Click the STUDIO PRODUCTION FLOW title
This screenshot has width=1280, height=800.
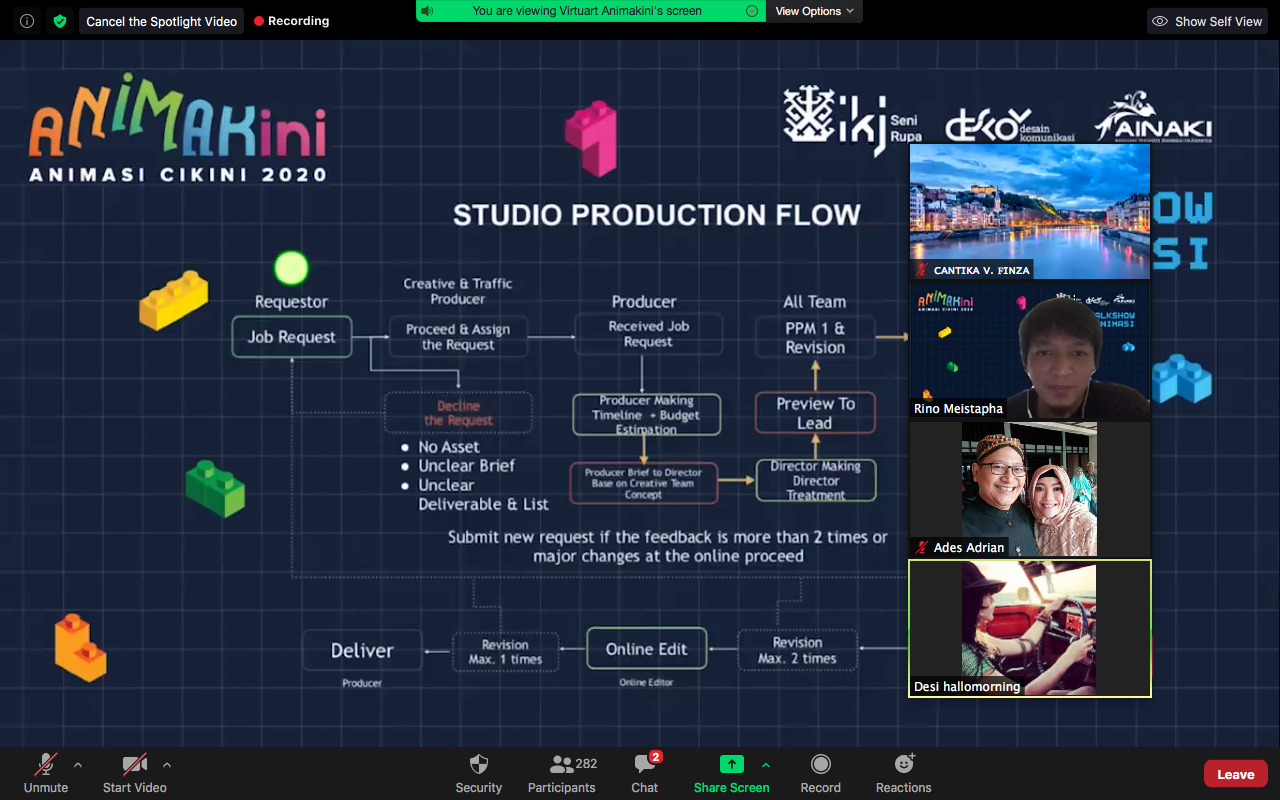[x=657, y=215]
